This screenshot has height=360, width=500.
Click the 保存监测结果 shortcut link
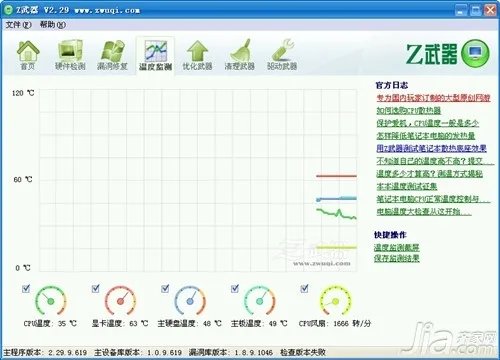(397, 258)
